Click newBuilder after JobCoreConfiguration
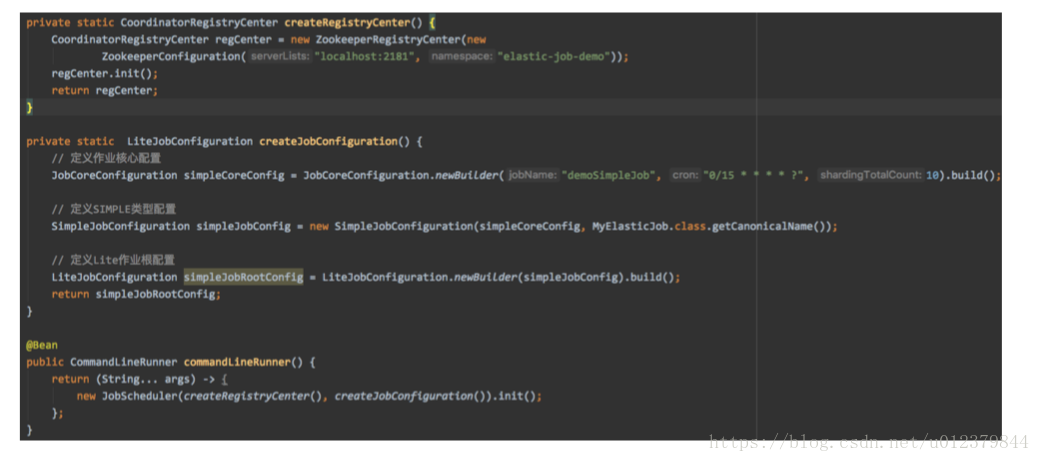Image resolution: width=1040 pixels, height=462 pixels. pyautogui.click(x=466, y=176)
